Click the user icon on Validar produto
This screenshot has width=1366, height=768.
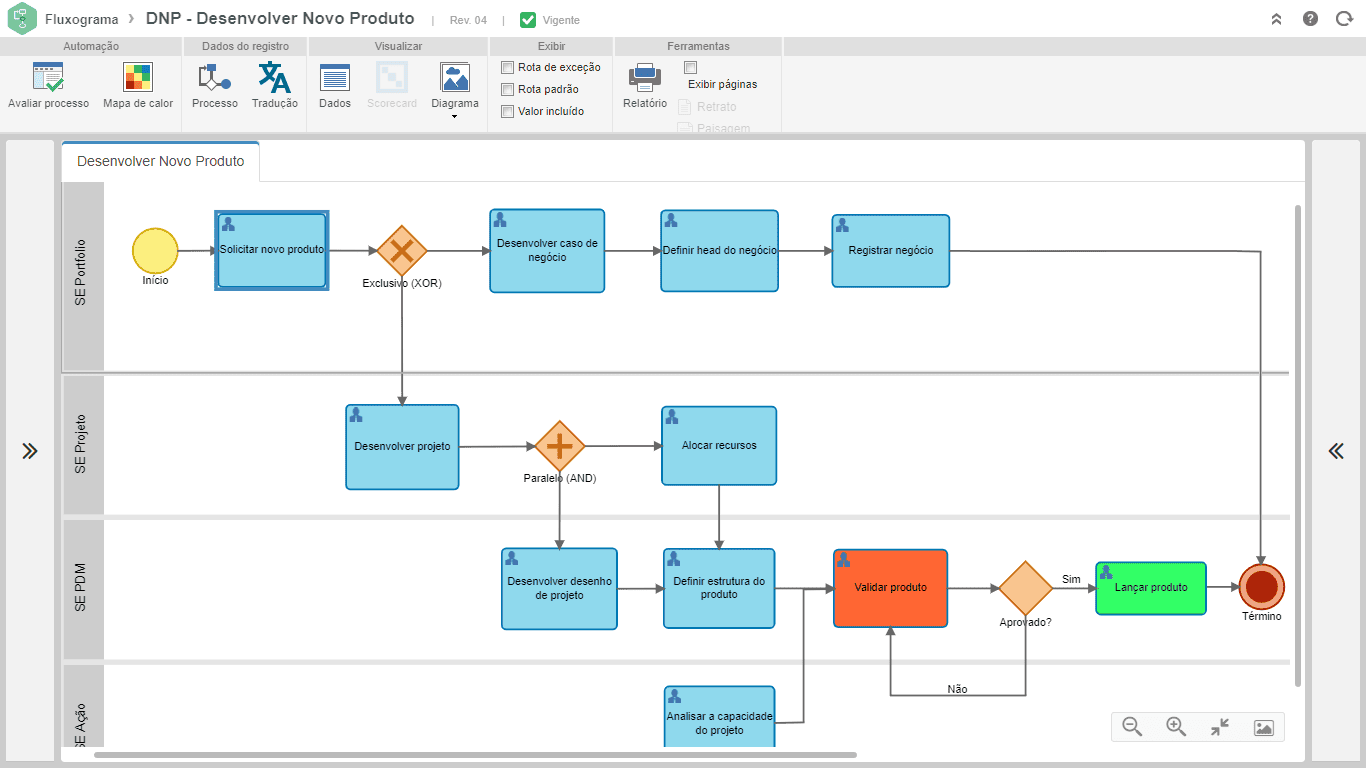(x=843, y=560)
